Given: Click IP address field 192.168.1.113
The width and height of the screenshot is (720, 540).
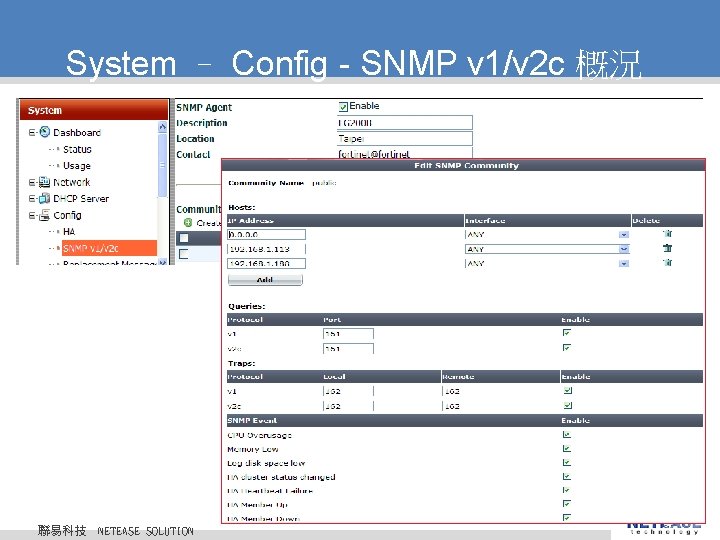Looking at the screenshot, I should click(x=266, y=249).
